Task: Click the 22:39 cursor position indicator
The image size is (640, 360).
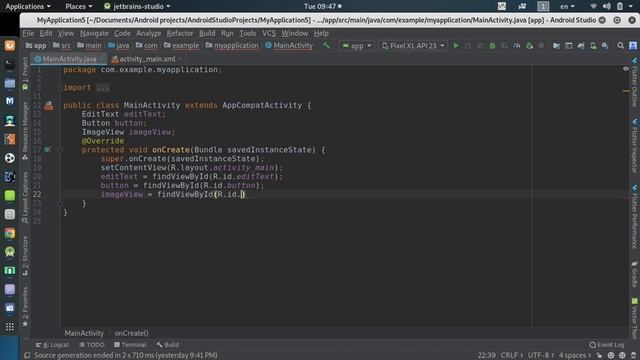Action: pos(487,355)
